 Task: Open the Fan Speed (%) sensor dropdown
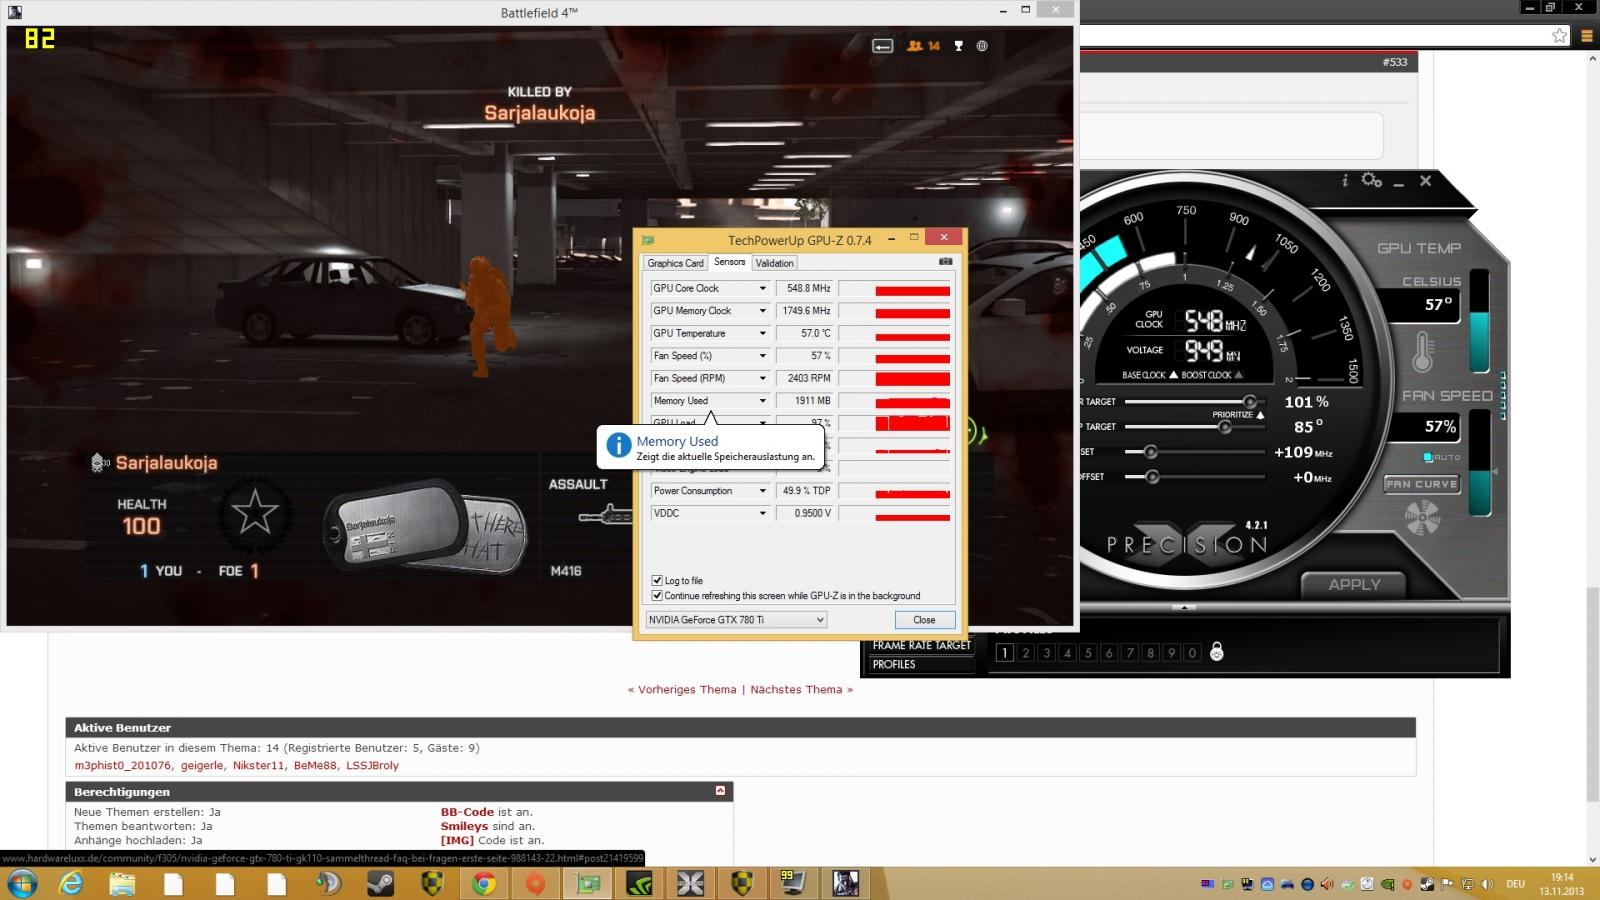762,356
